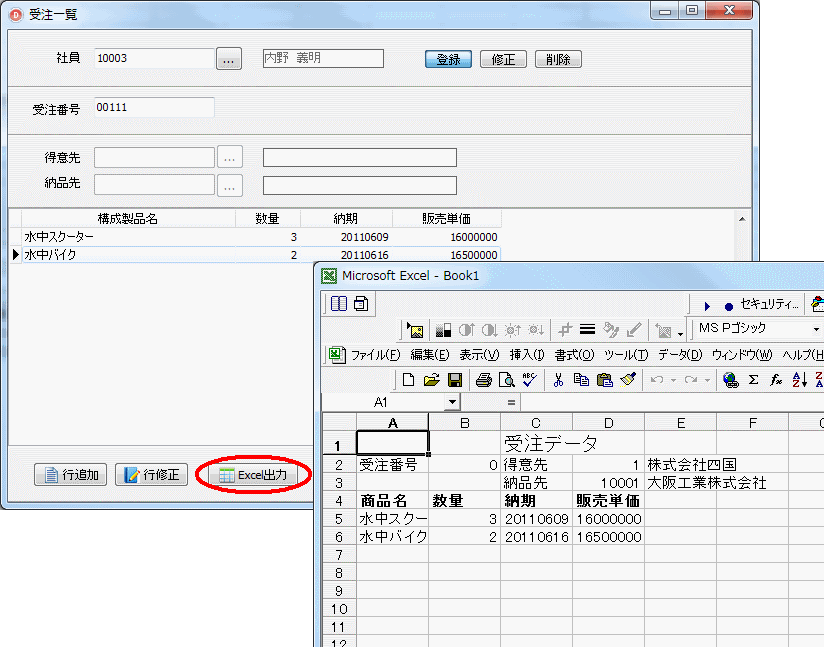Click the 行追加 button

71,474
